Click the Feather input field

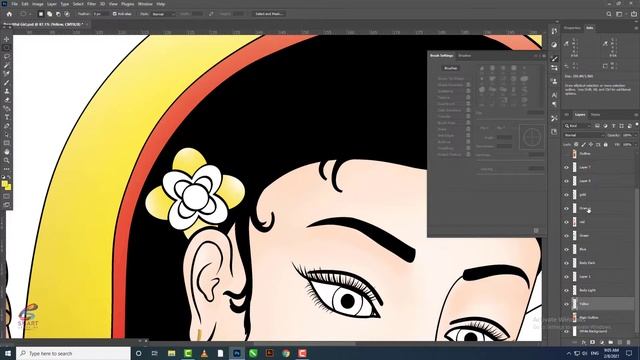point(101,14)
